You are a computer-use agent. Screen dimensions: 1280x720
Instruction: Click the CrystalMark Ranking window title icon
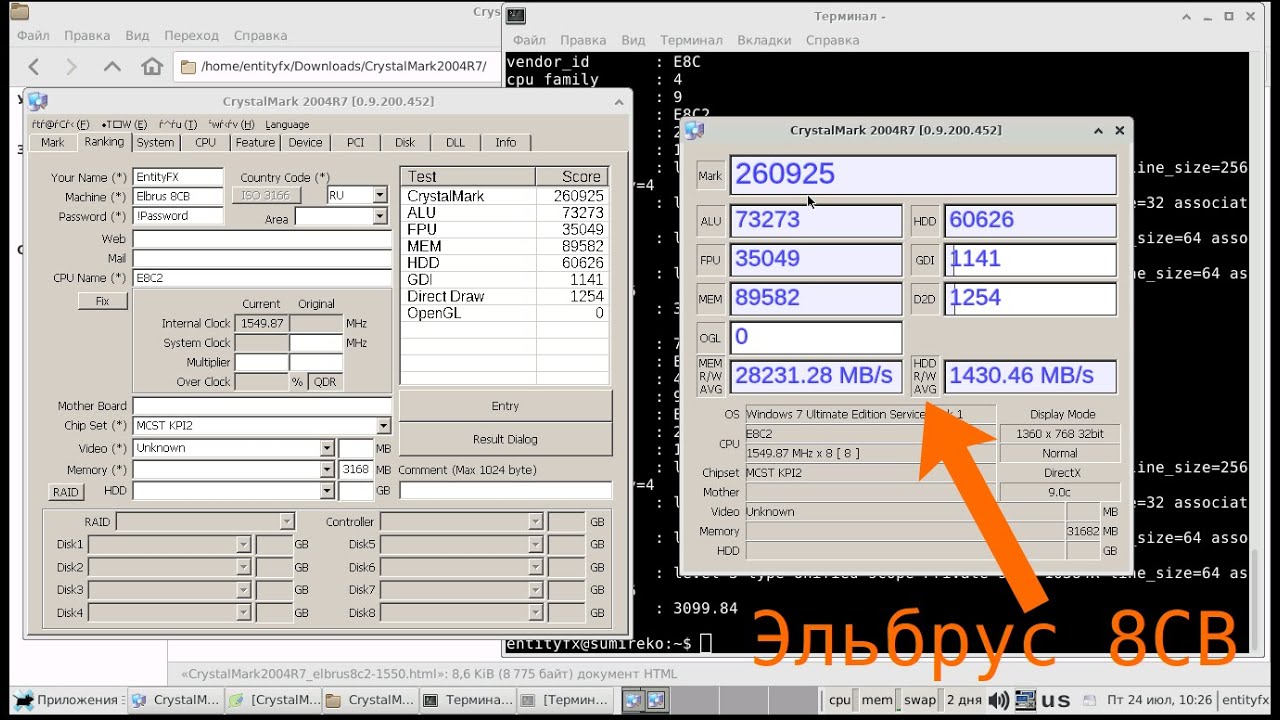click(37, 101)
